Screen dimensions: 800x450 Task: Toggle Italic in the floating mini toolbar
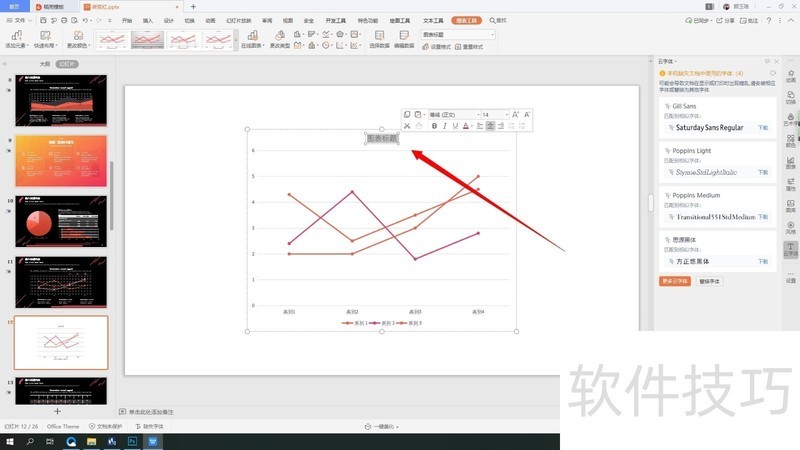point(445,126)
